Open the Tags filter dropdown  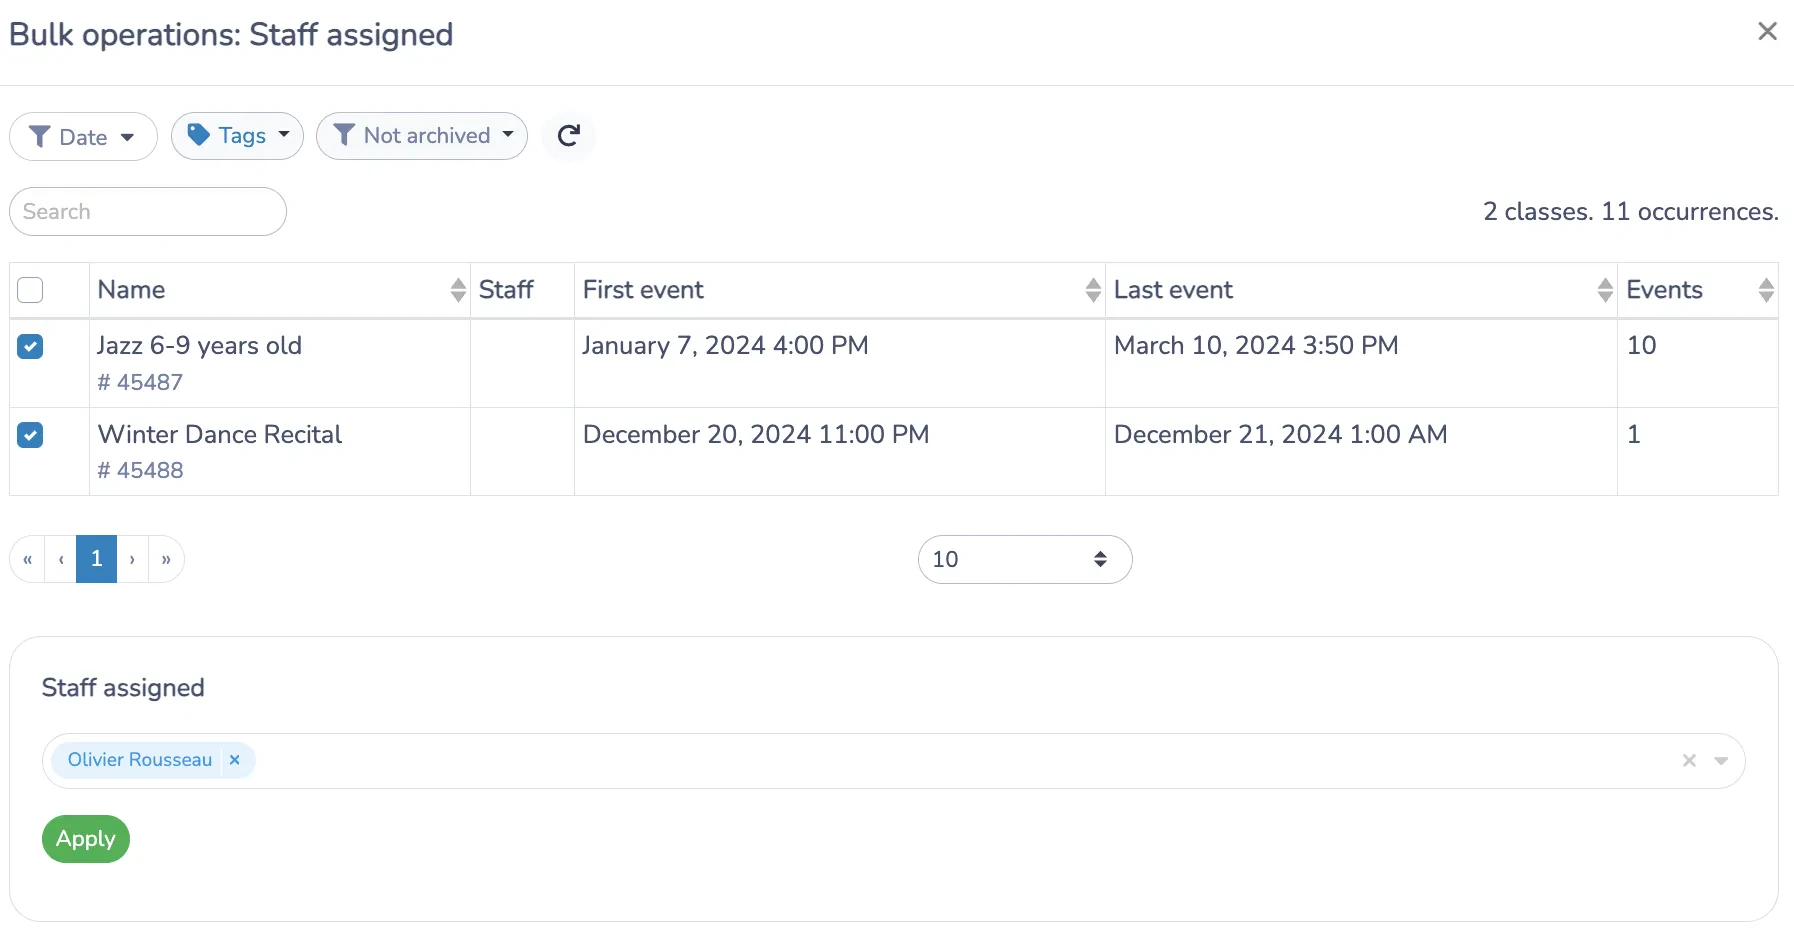click(x=237, y=136)
